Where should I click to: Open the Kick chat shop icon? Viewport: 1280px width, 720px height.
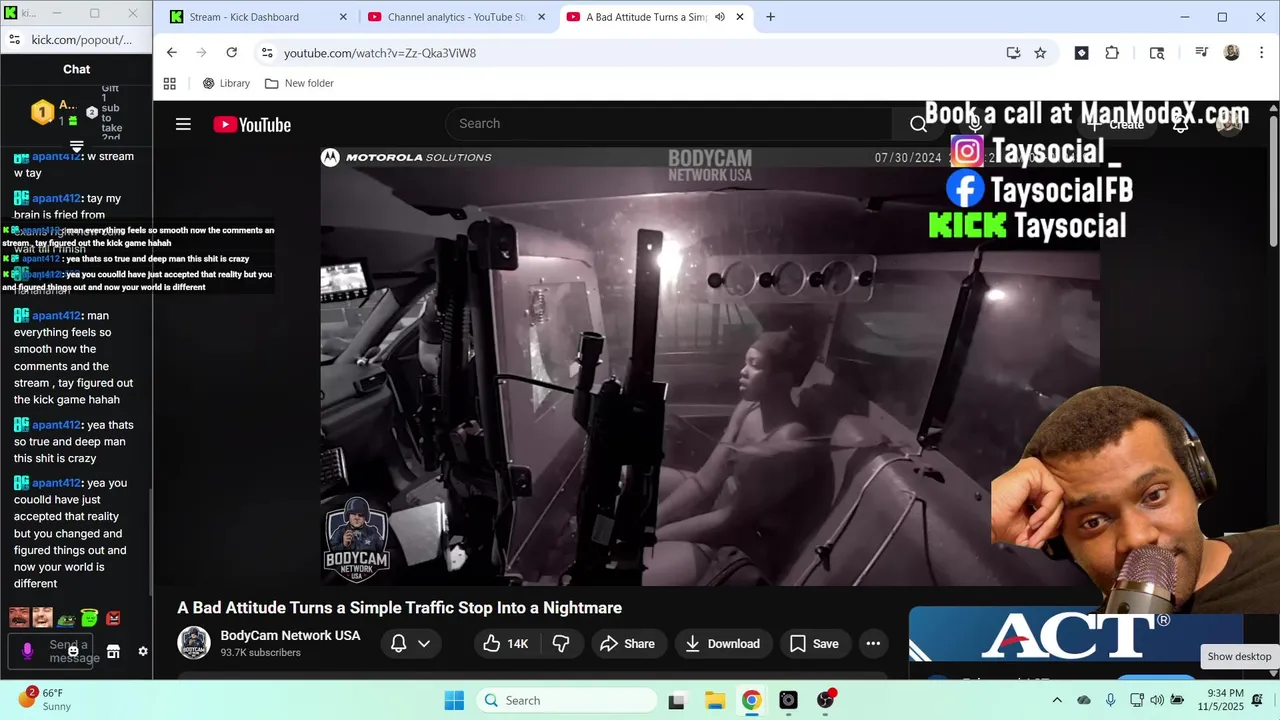tap(114, 652)
